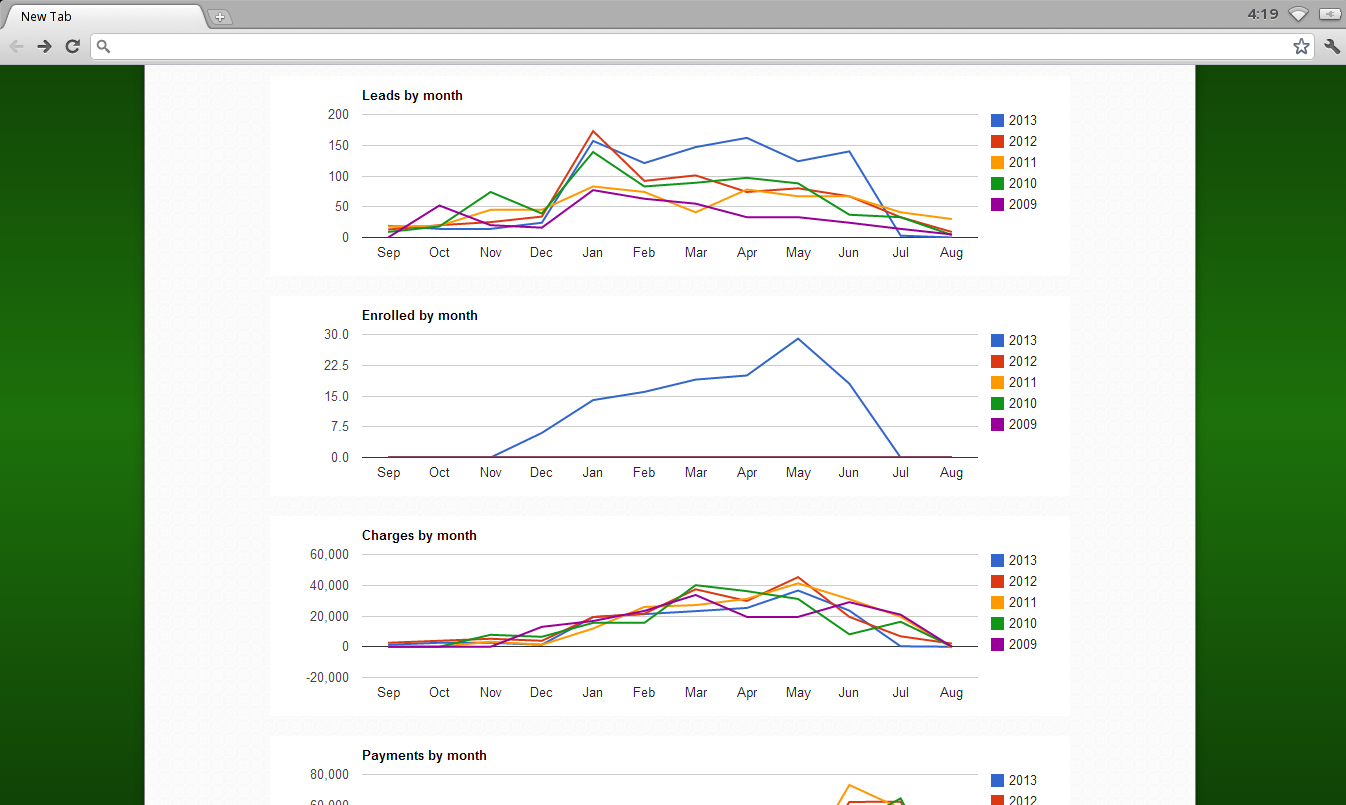Click the 2010 swatch in Enrolled legend

coord(997,403)
